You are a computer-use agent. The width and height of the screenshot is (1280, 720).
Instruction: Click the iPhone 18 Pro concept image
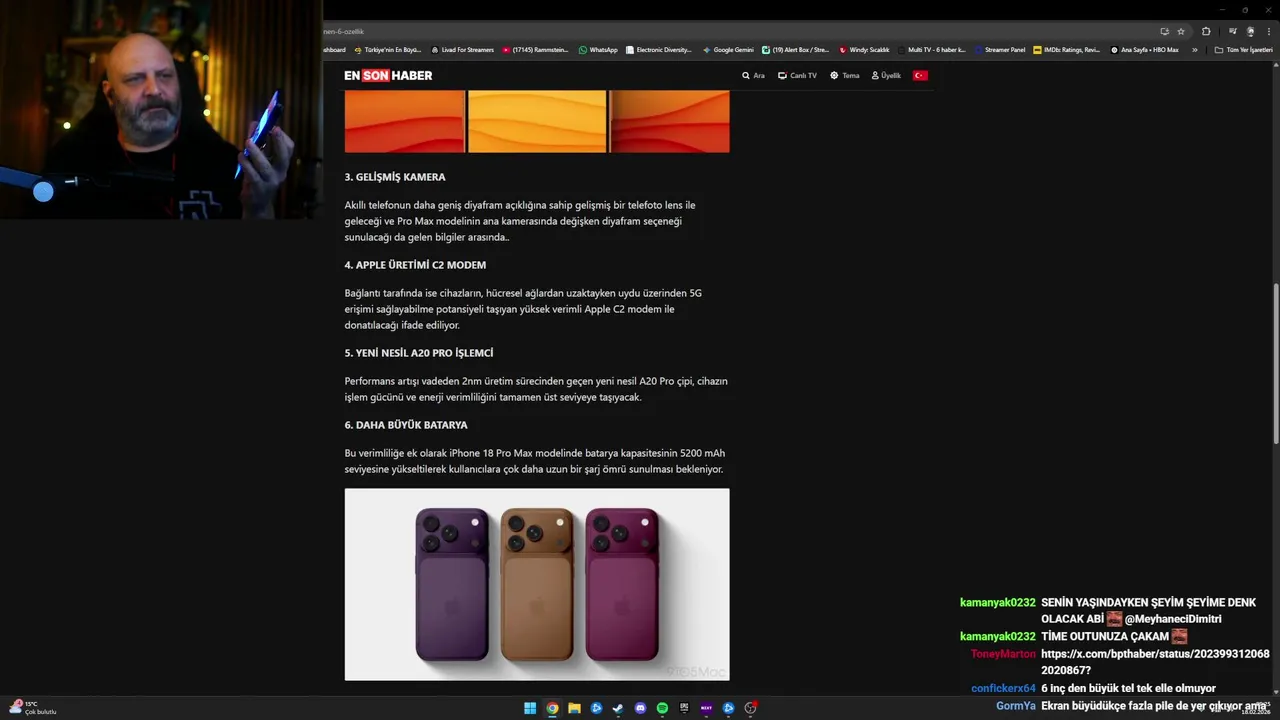[537, 584]
